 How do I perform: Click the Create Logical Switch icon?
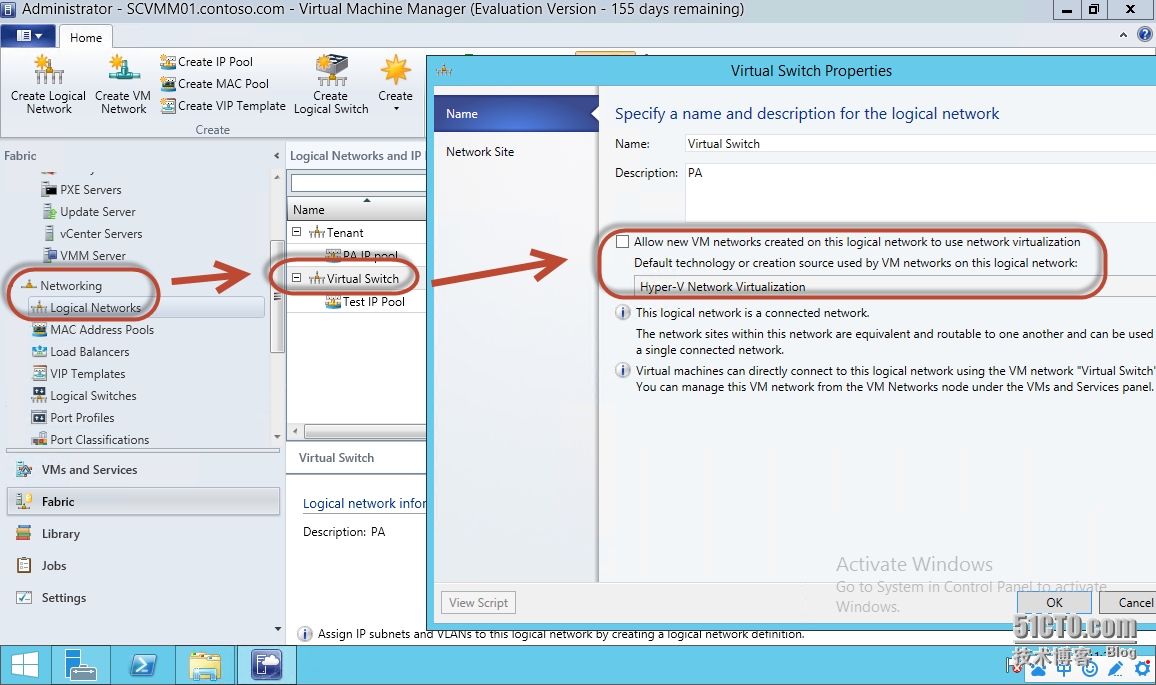click(332, 69)
